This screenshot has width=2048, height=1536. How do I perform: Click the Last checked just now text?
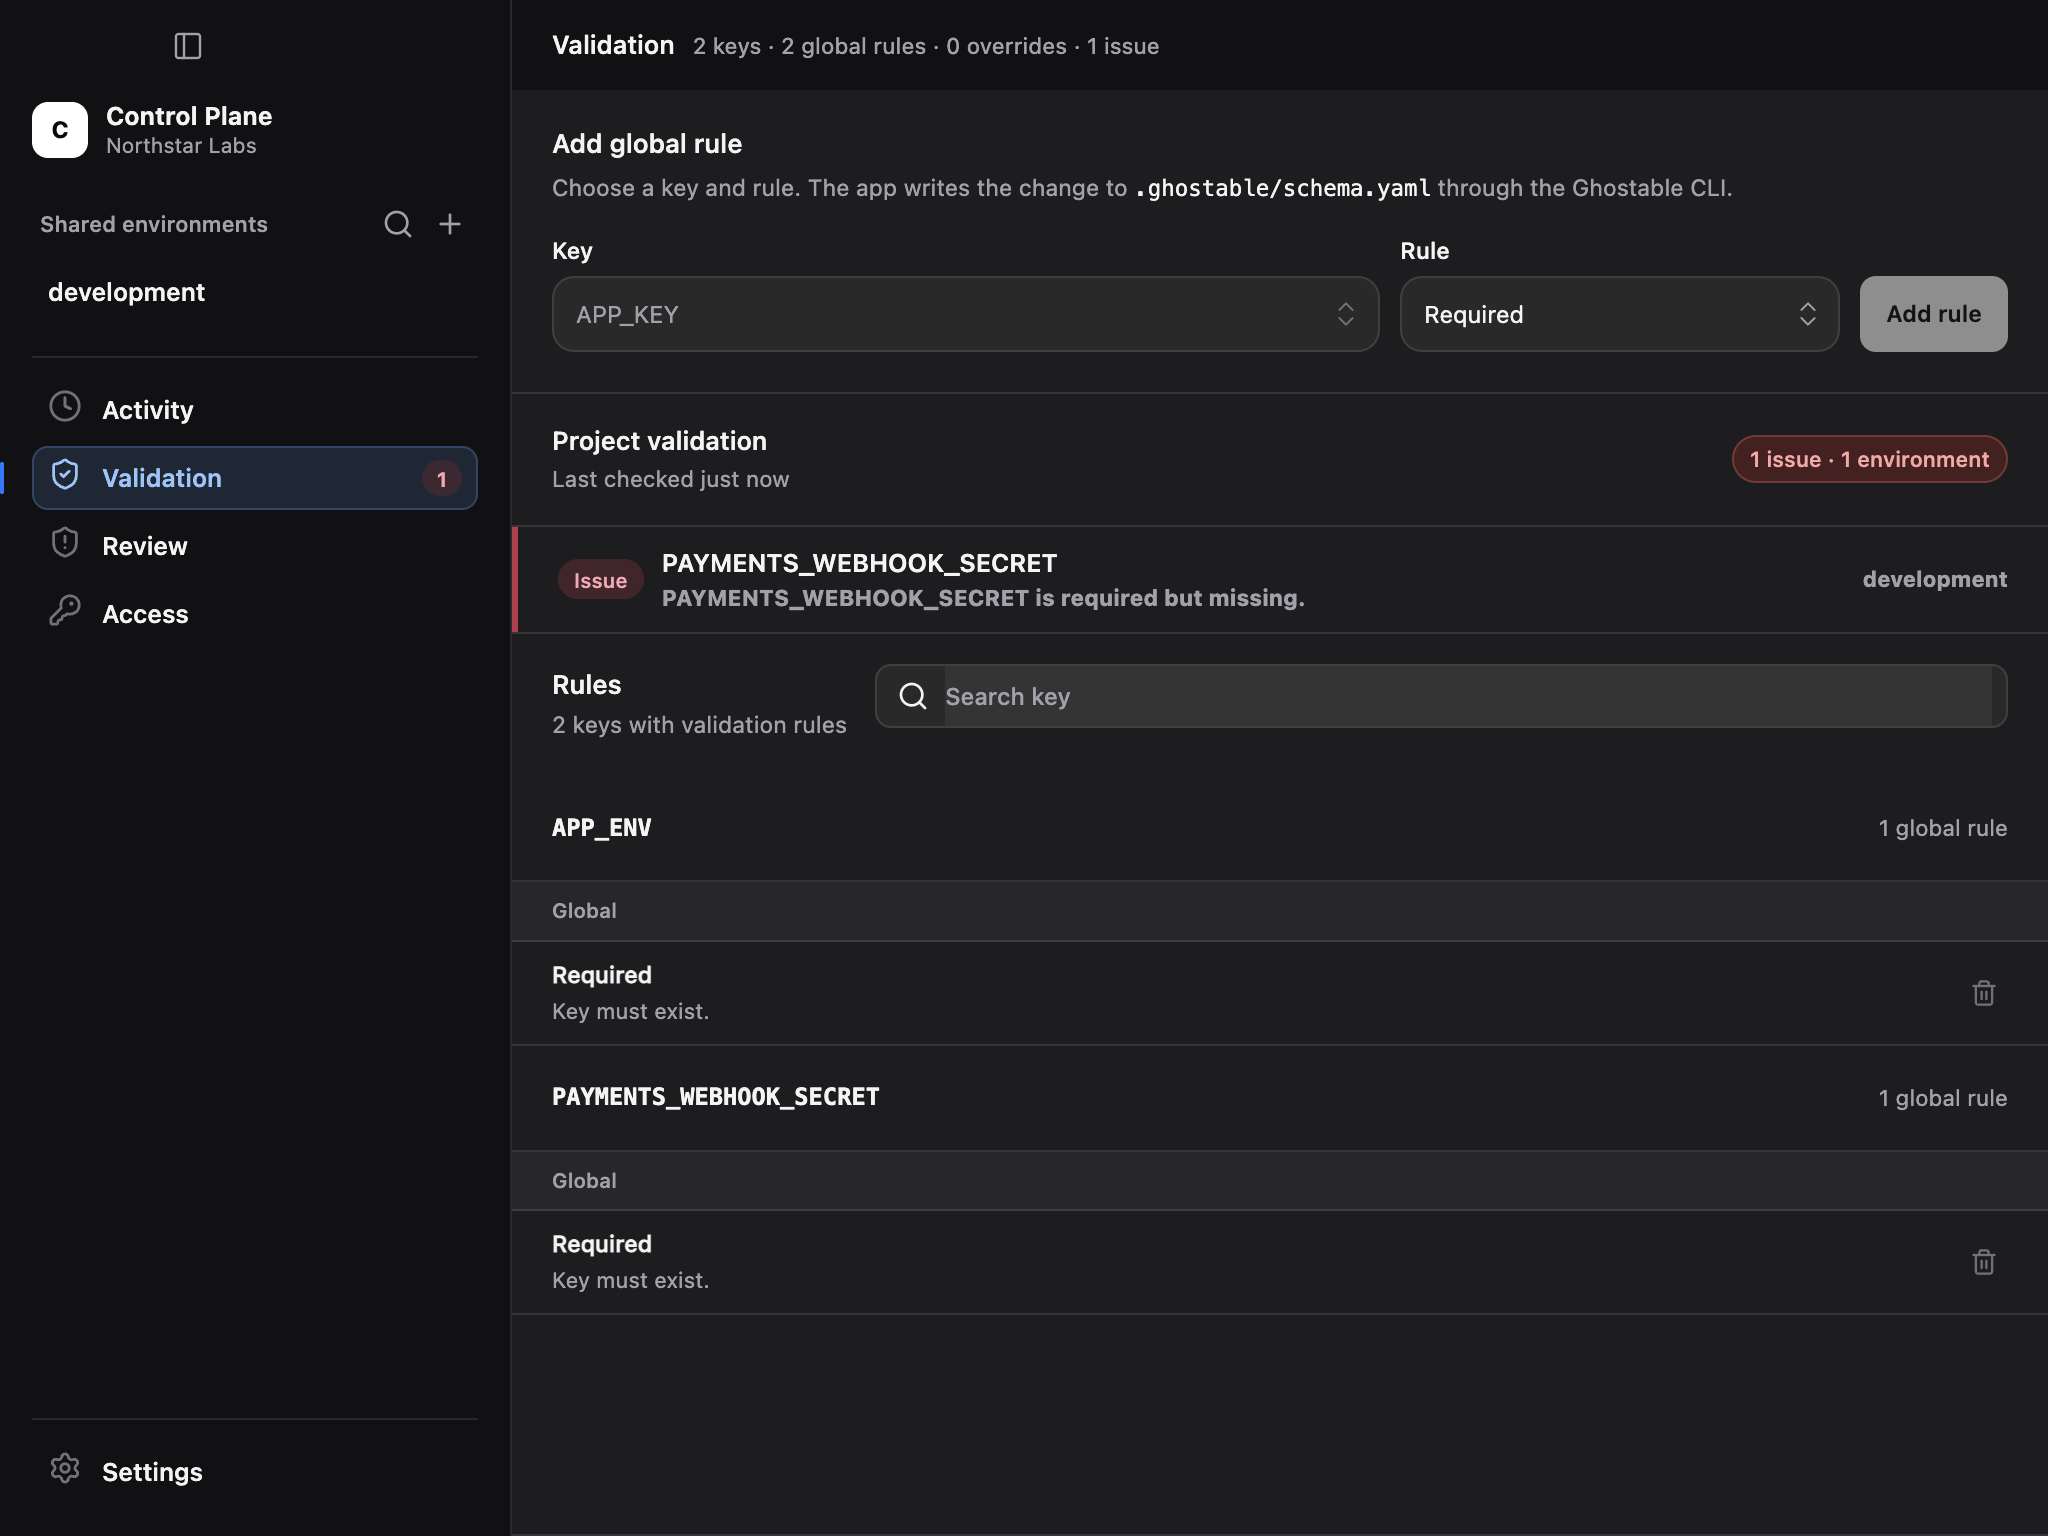670,479
